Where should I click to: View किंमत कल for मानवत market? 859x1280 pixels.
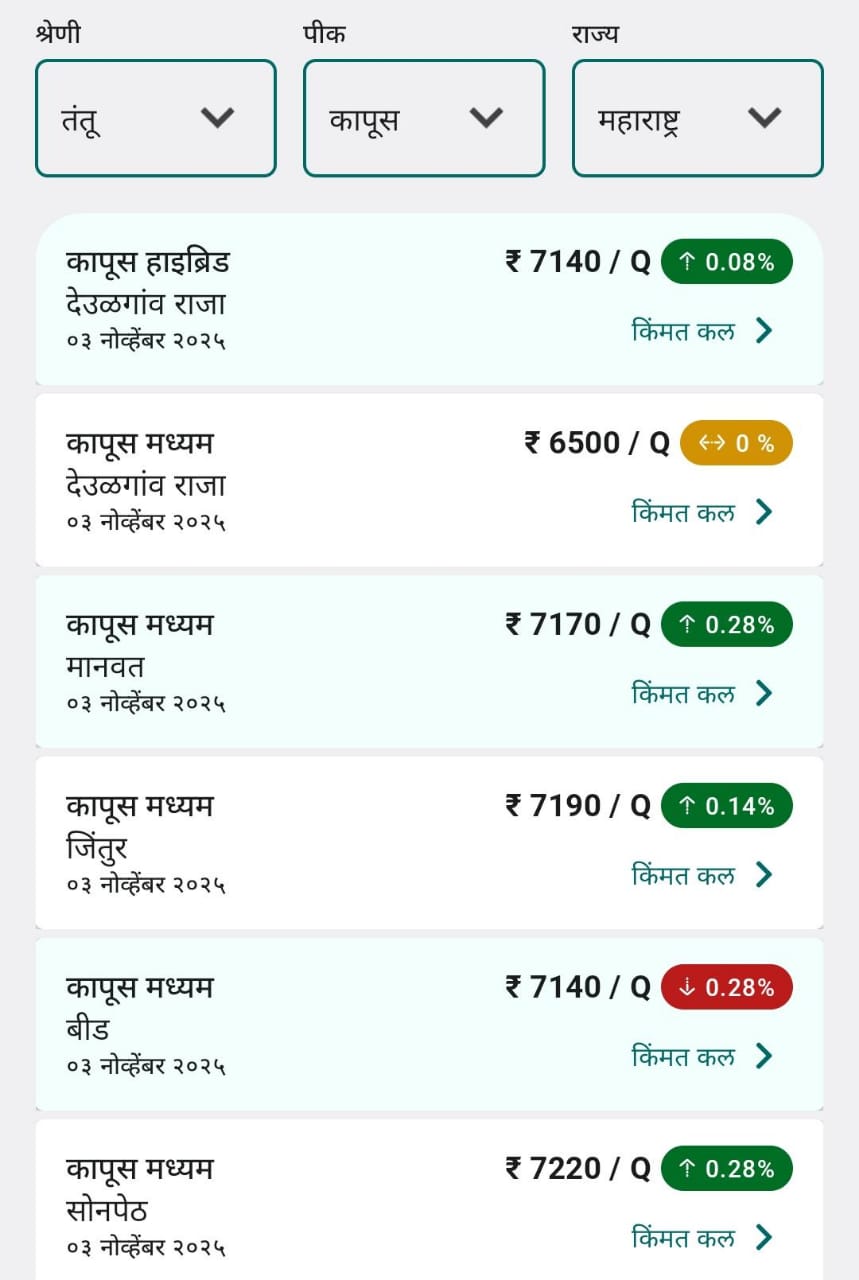(x=683, y=693)
